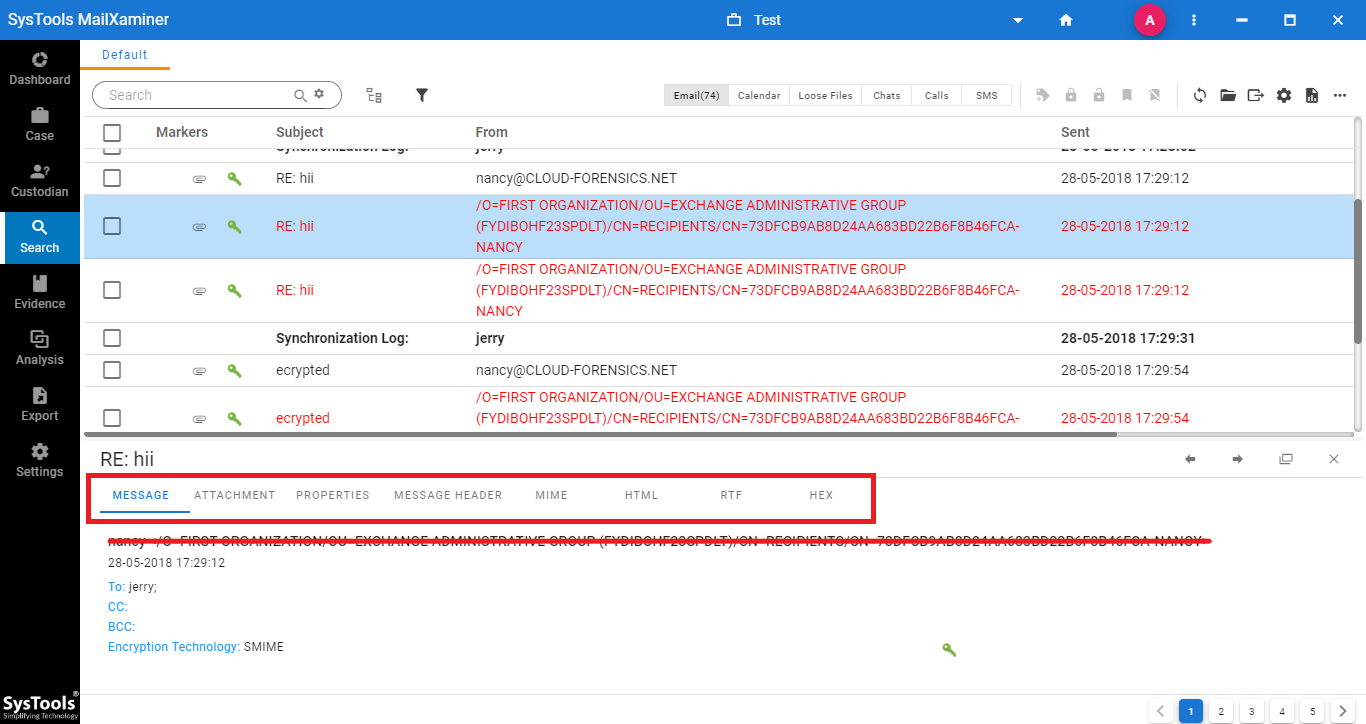Open the Evidence sidebar section
This screenshot has width=1366, height=724.
(x=40, y=292)
